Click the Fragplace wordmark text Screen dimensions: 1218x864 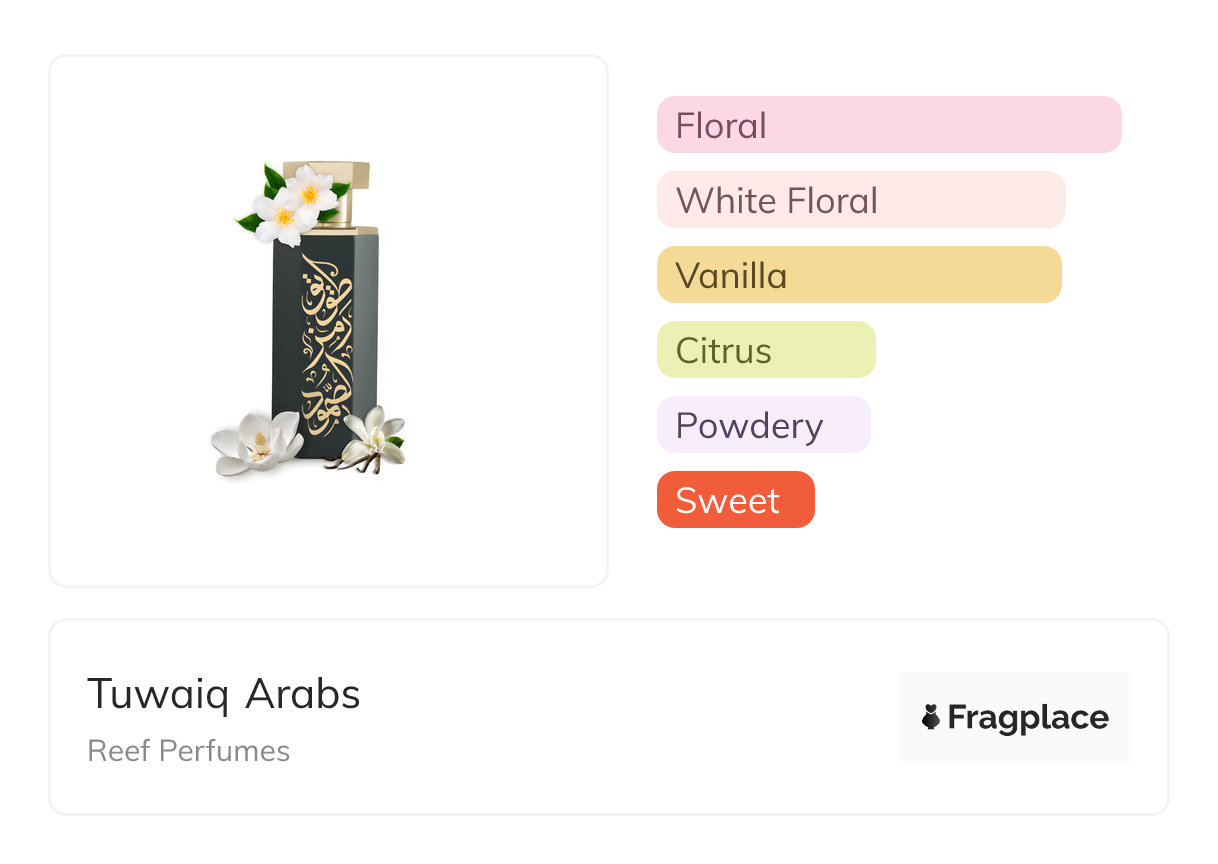point(1028,718)
